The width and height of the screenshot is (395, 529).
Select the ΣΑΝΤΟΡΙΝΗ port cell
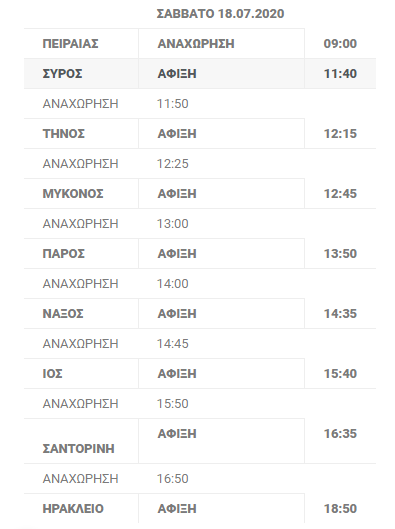click(x=81, y=441)
